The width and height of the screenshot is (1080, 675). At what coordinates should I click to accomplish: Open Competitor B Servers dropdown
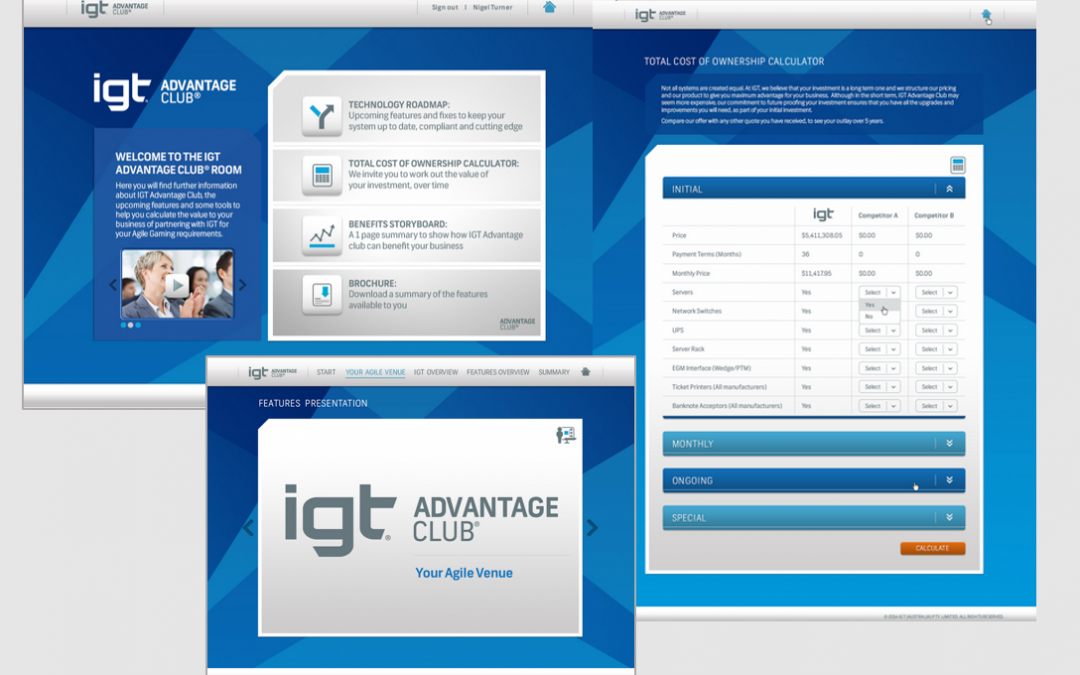click(936, 292)
